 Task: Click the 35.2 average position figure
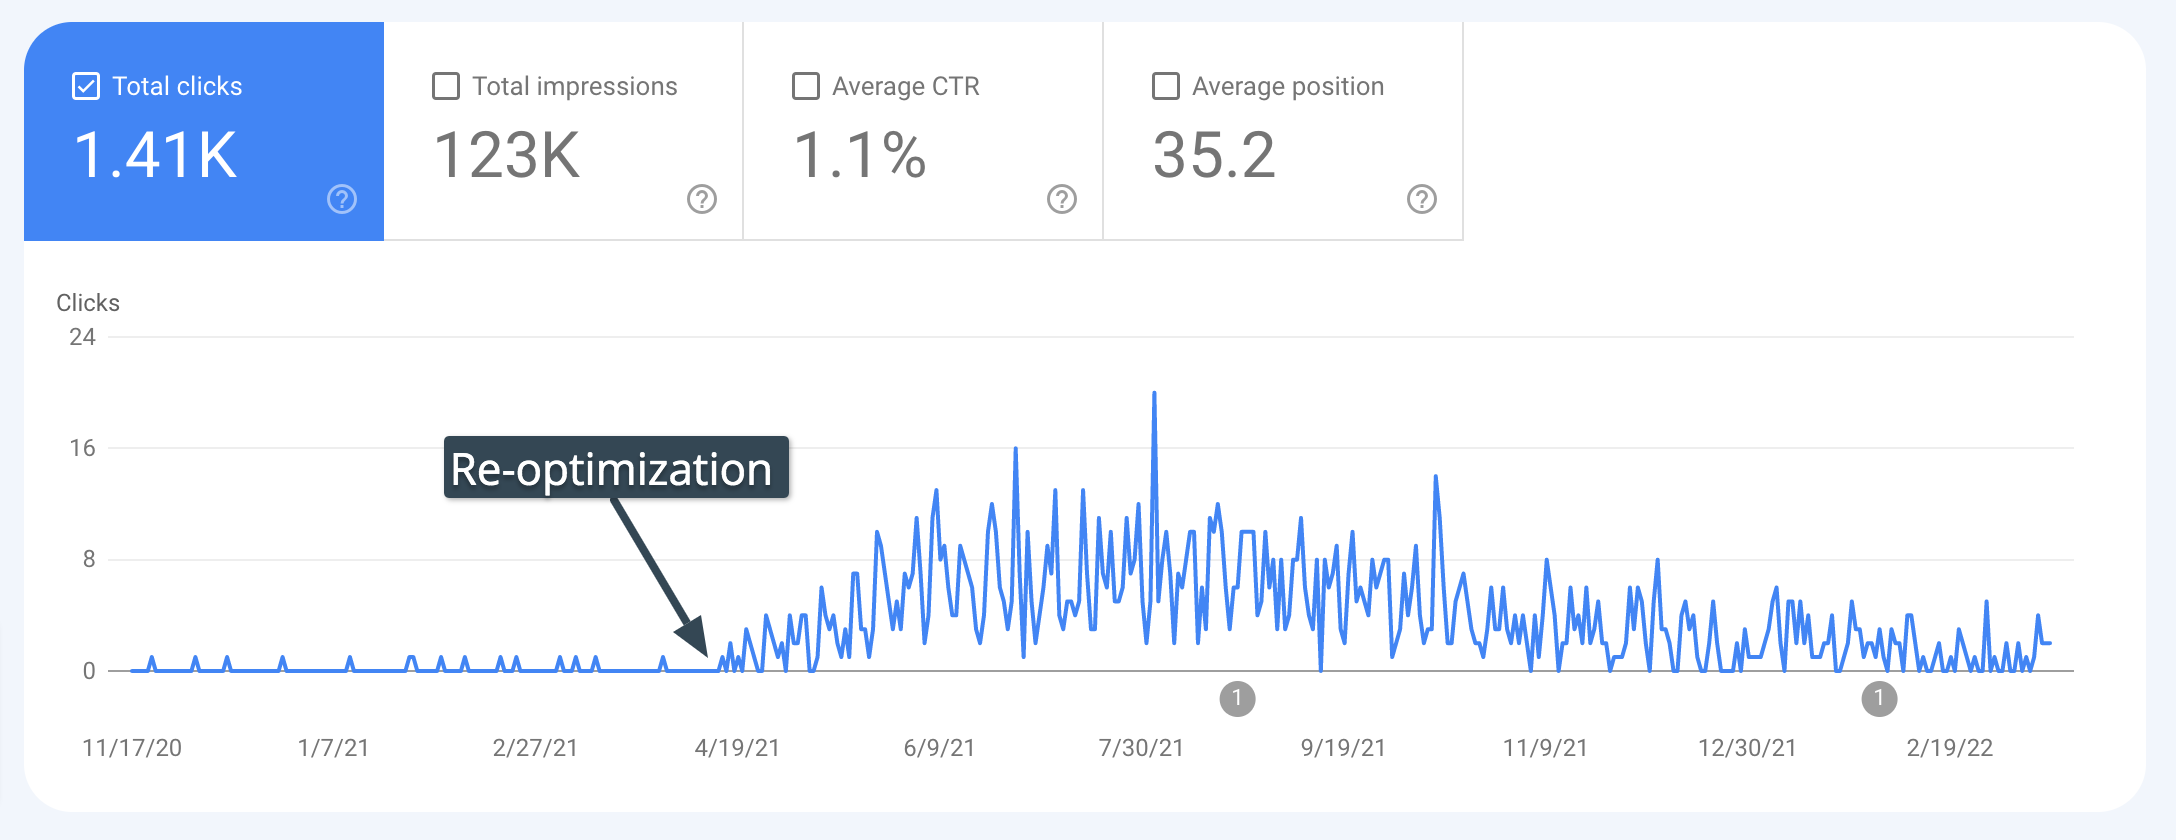pos(1214,156)
